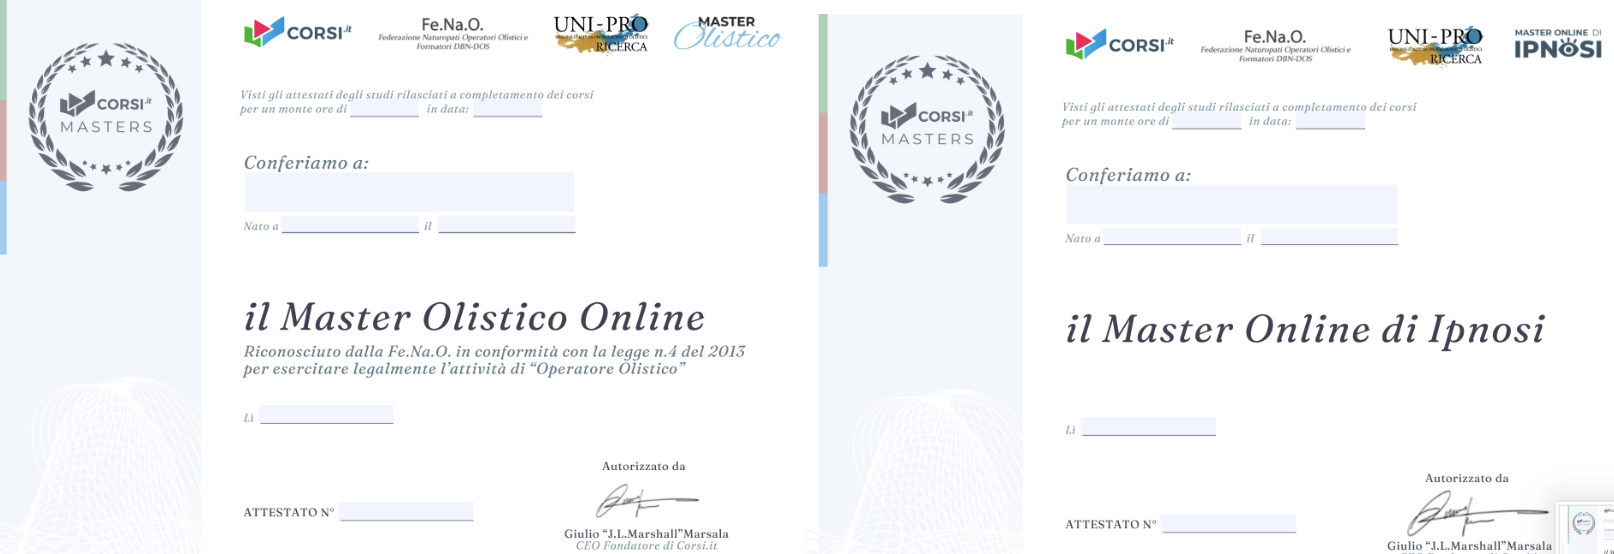The width and height of the screenshot is (1614, 554).
Task: Click the 'in data' field on the Ipnosi certificate
Action: click(1330, 120)
